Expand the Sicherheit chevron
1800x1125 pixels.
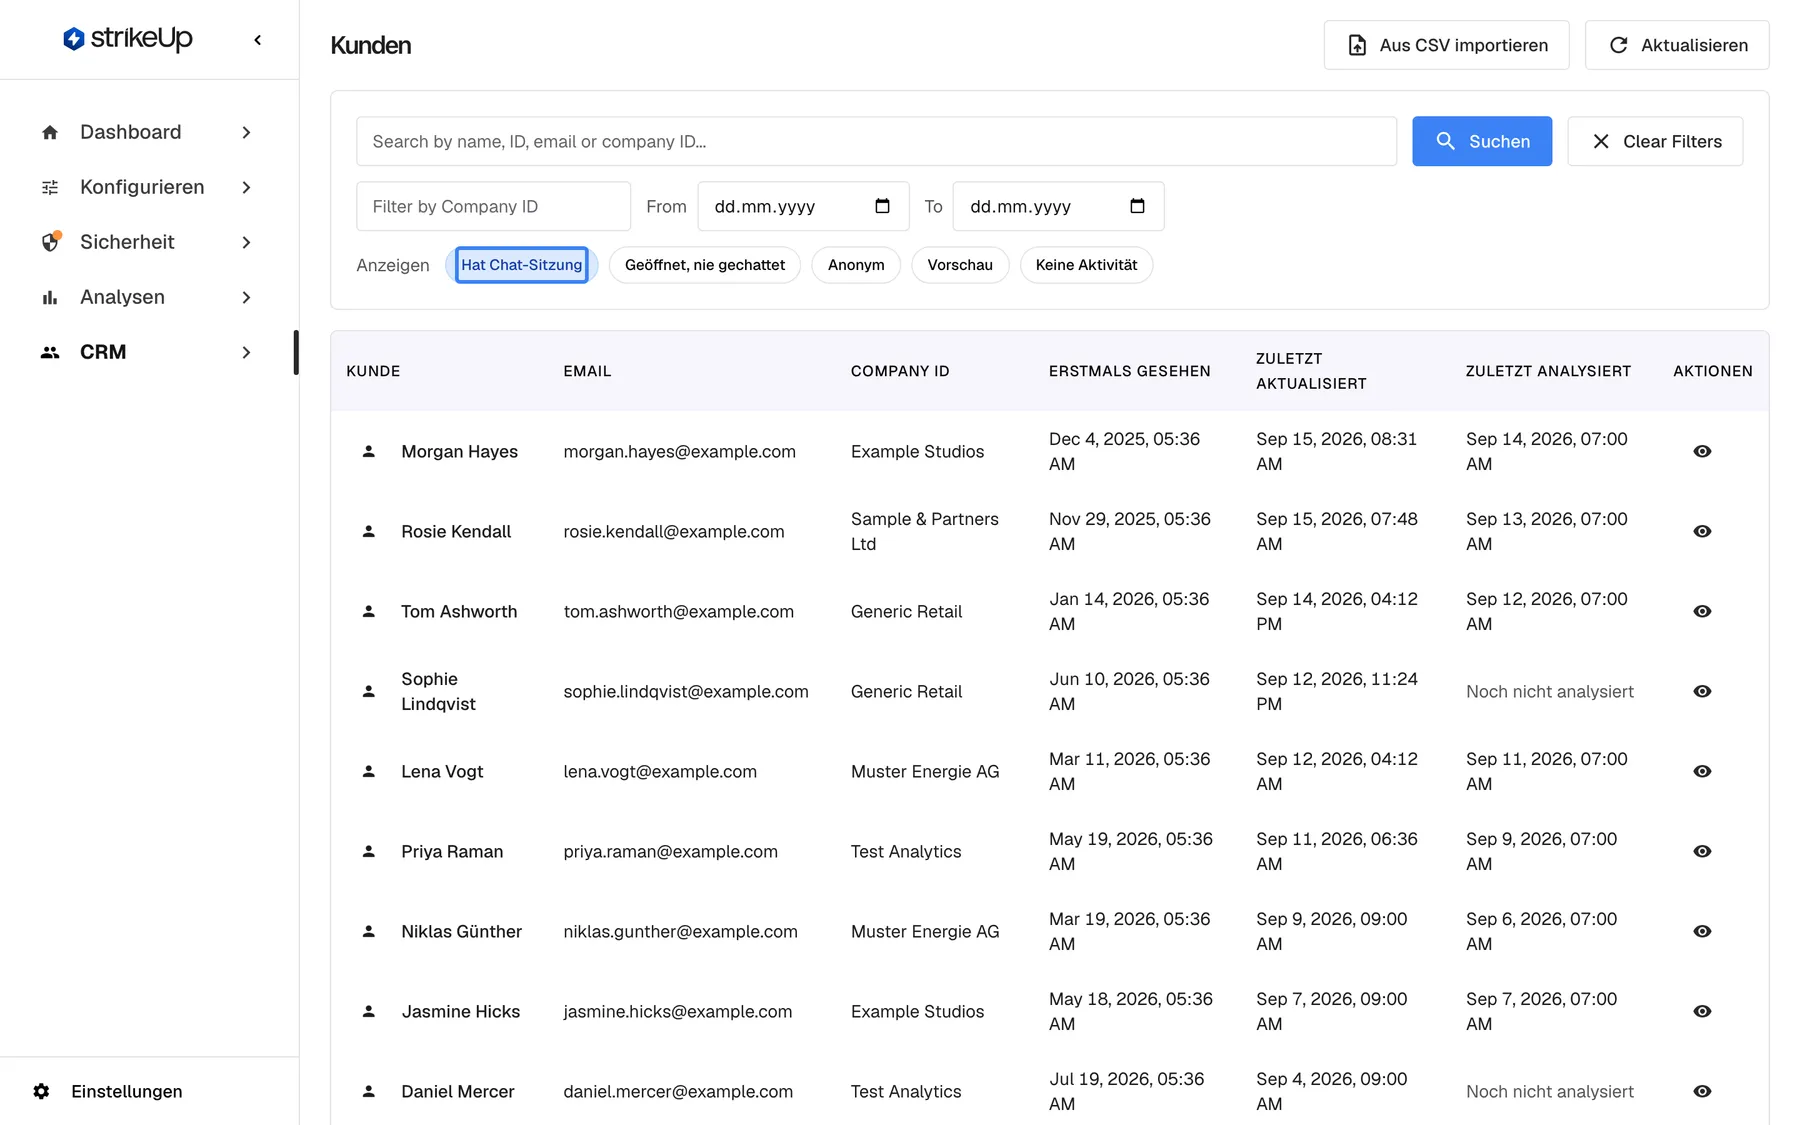[x=246, y=242]
